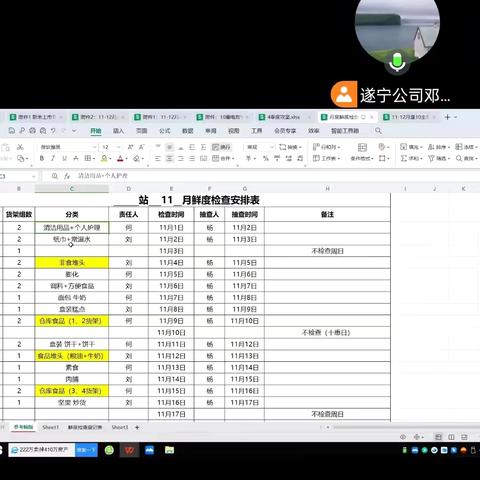Click the Find button

pos(467,159)
